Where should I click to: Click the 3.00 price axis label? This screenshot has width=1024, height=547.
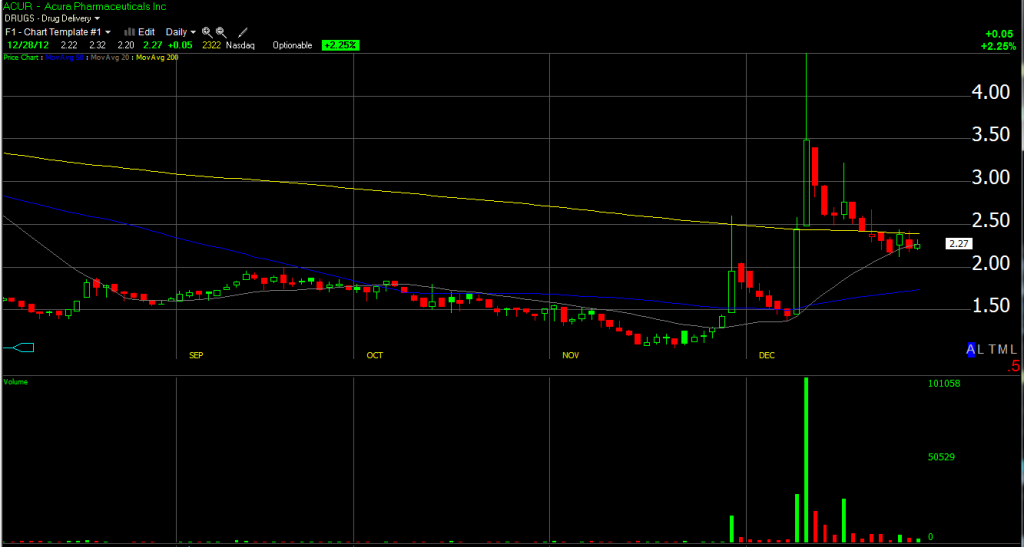tap(990, 178)
